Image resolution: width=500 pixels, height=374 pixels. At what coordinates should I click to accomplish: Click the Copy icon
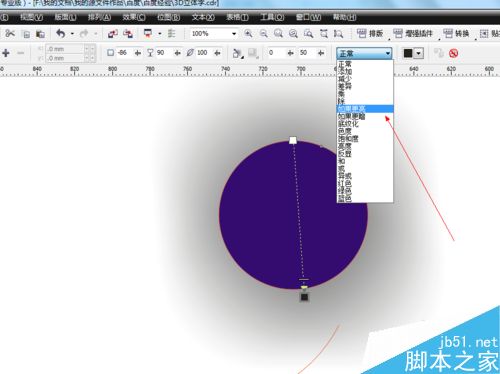[26, 34]
